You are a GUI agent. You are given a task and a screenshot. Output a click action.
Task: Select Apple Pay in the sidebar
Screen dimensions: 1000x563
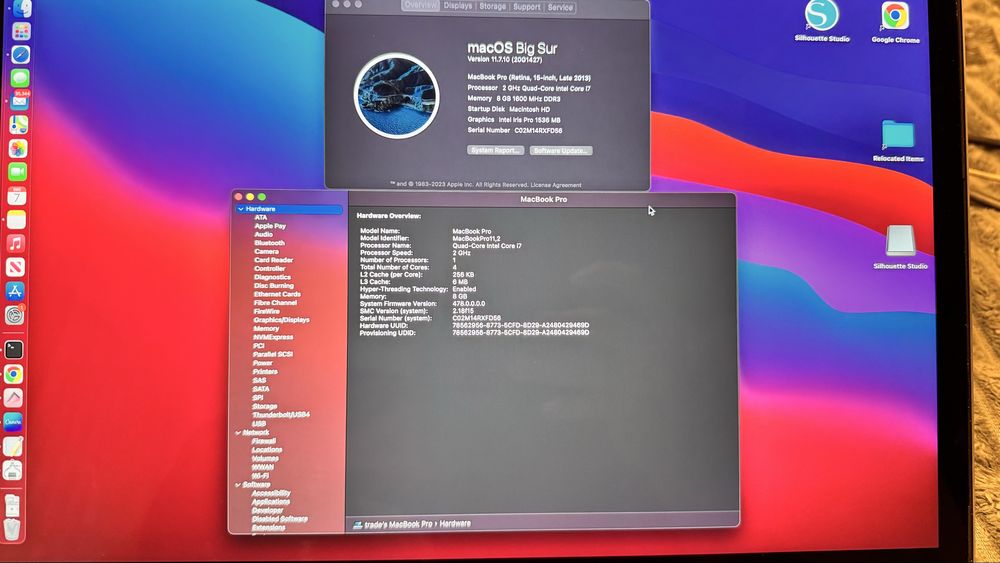pyautogui.click(x=270, y=226)
